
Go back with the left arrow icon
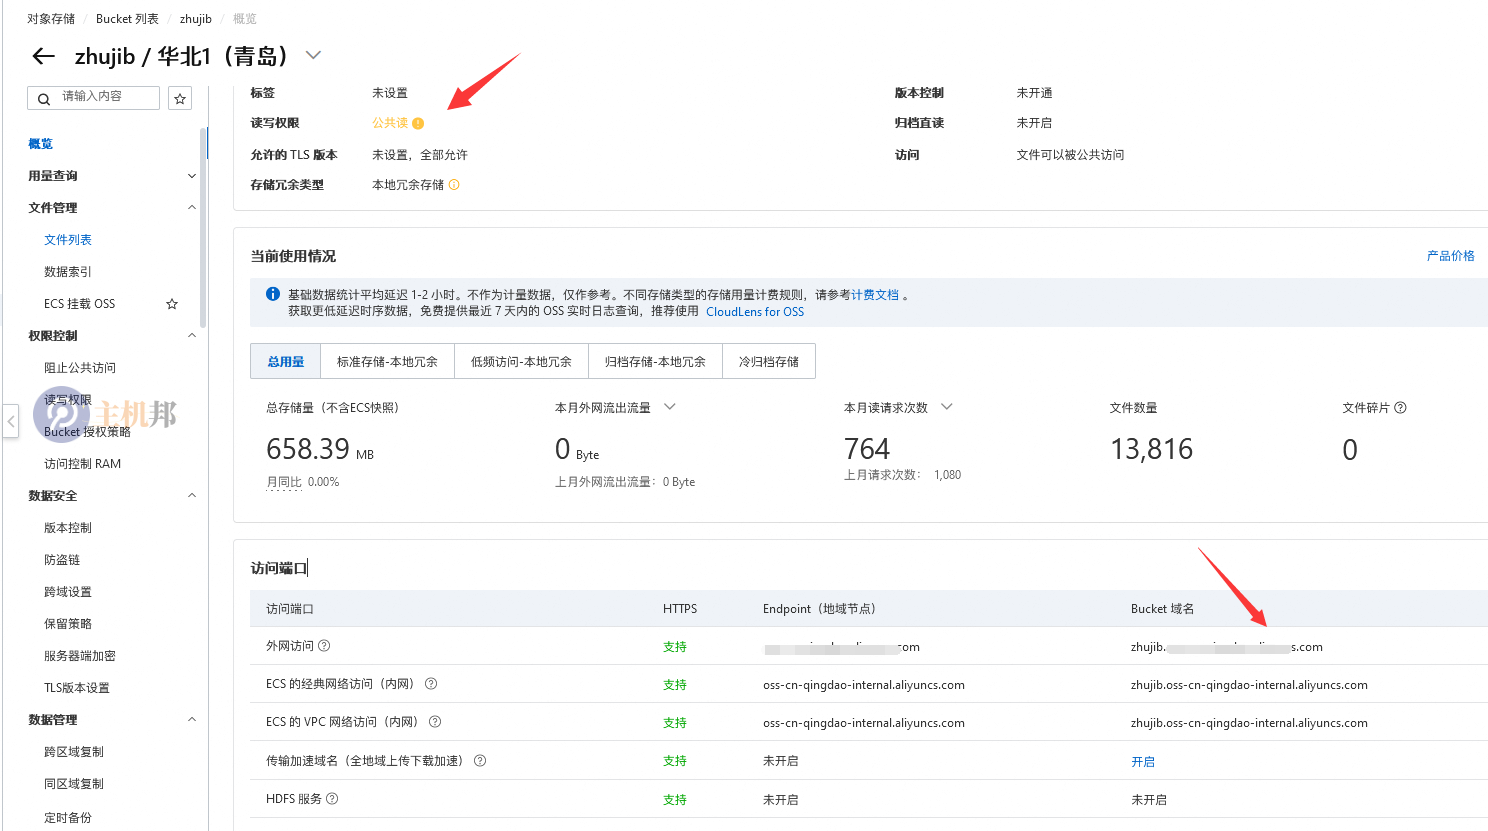(43, 56)
